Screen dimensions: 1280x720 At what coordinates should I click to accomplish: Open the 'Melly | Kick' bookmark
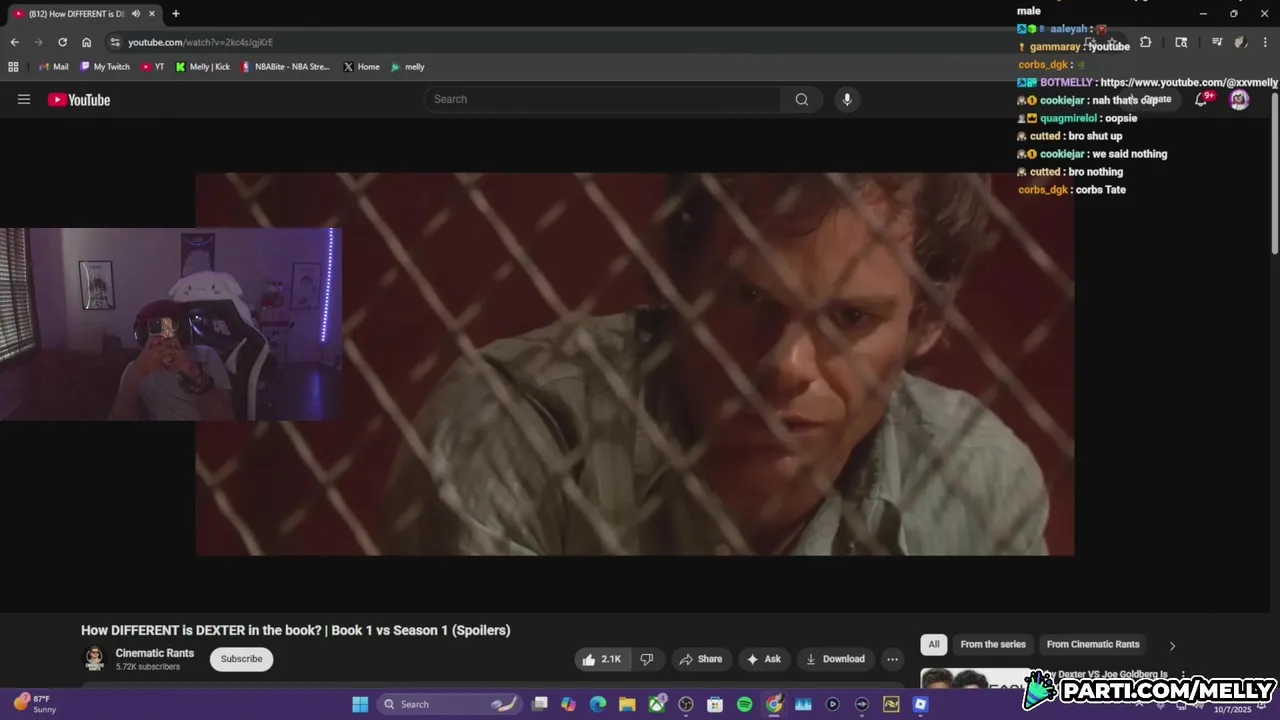[202, 67]
